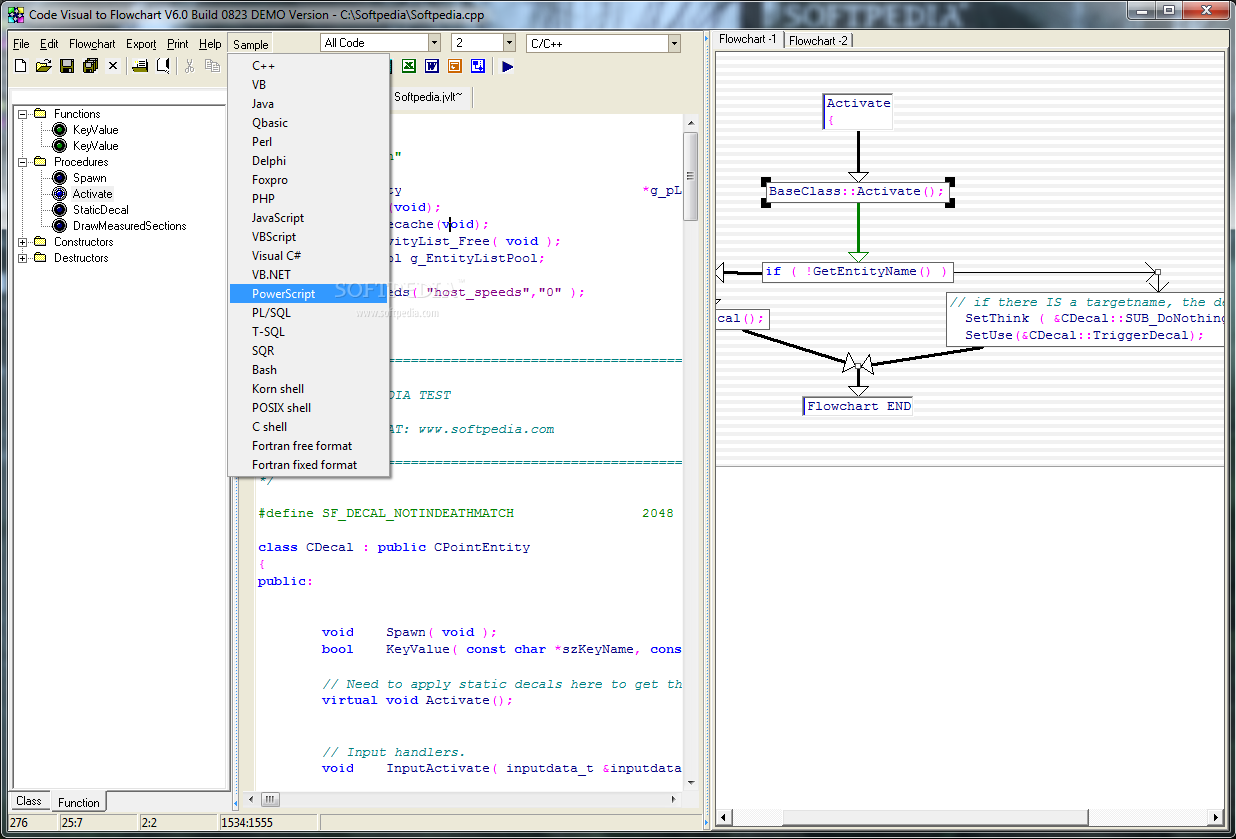The image size is (1236, 839).
Task: Export flowchart to Word icon
Action: click(432, 66)
